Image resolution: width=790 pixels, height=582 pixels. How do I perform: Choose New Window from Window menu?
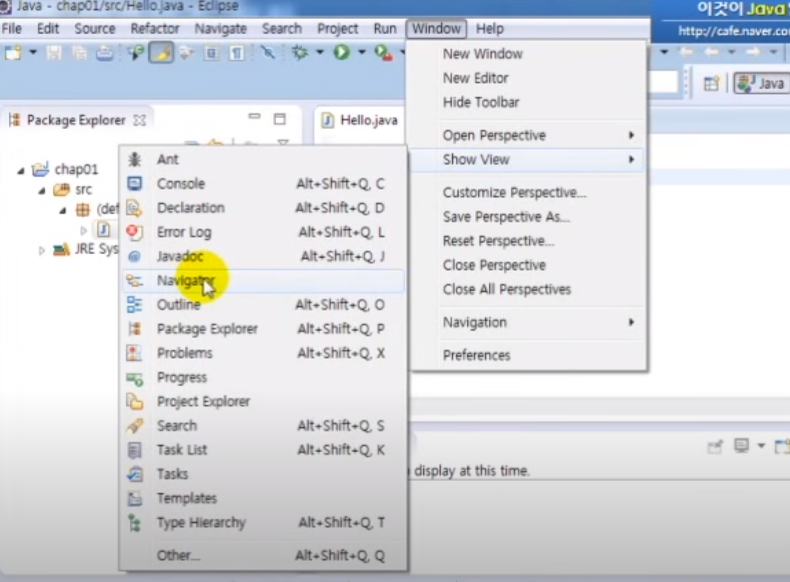[x=527, y=54]
